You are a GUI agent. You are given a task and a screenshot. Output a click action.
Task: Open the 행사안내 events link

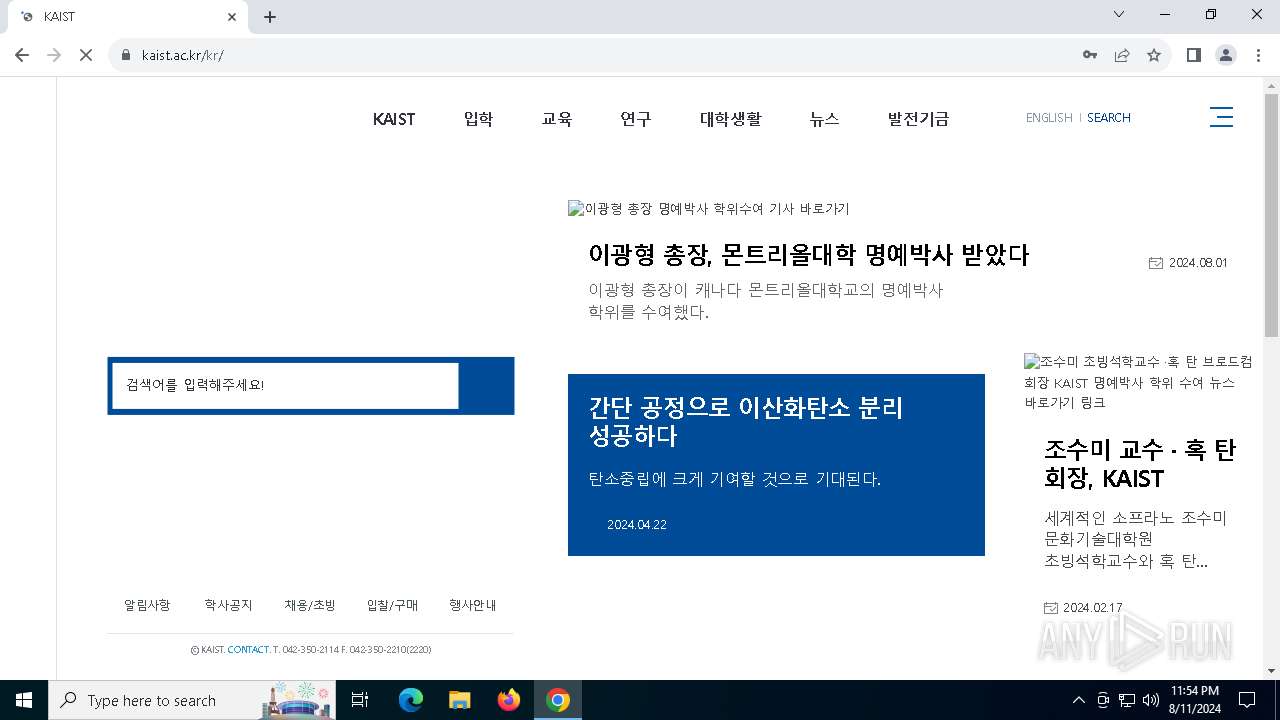pyautogui.click(x=473, y=605)
